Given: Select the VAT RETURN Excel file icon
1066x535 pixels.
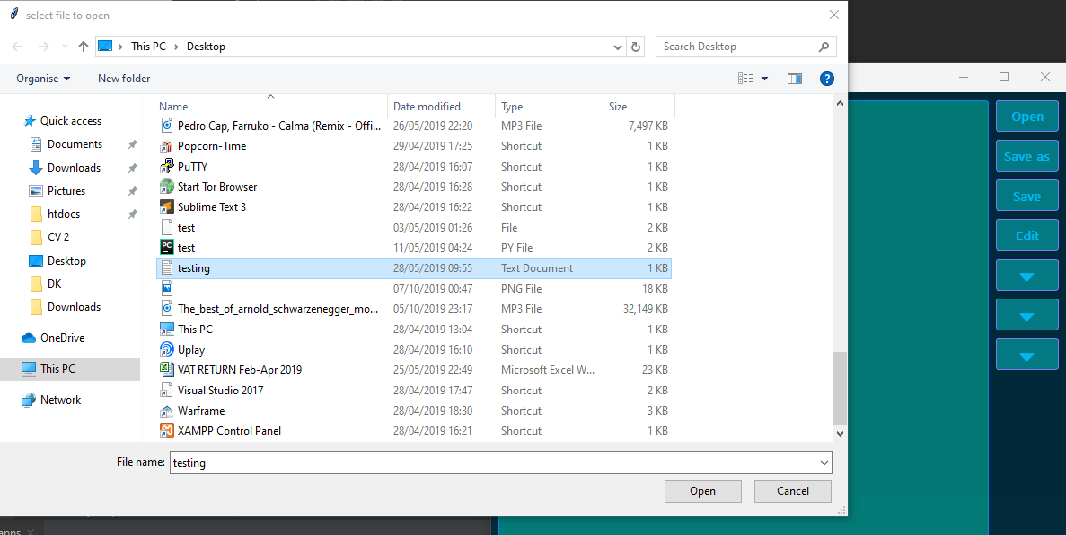Looking at the screenshot, I should 168,370.
